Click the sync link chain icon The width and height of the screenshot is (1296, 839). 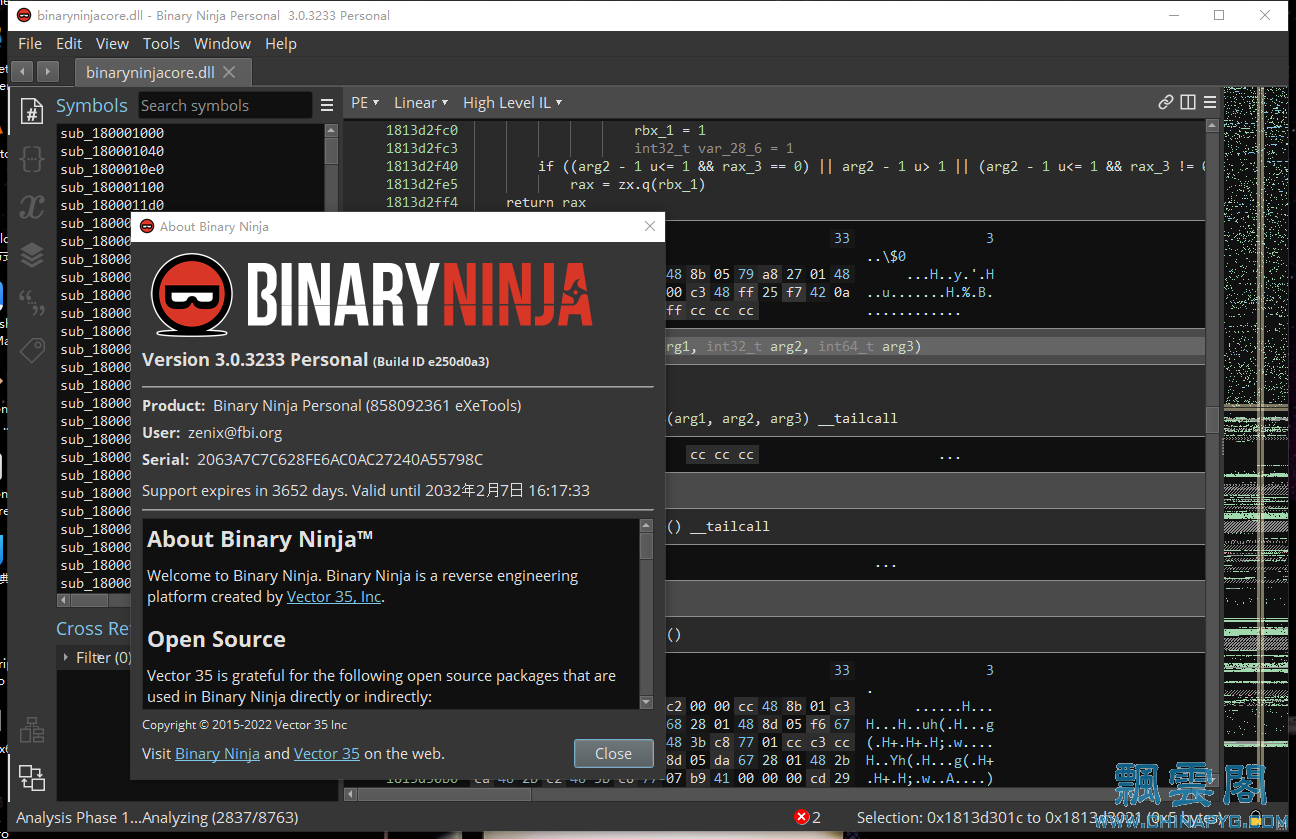[x=1166, y=102]
